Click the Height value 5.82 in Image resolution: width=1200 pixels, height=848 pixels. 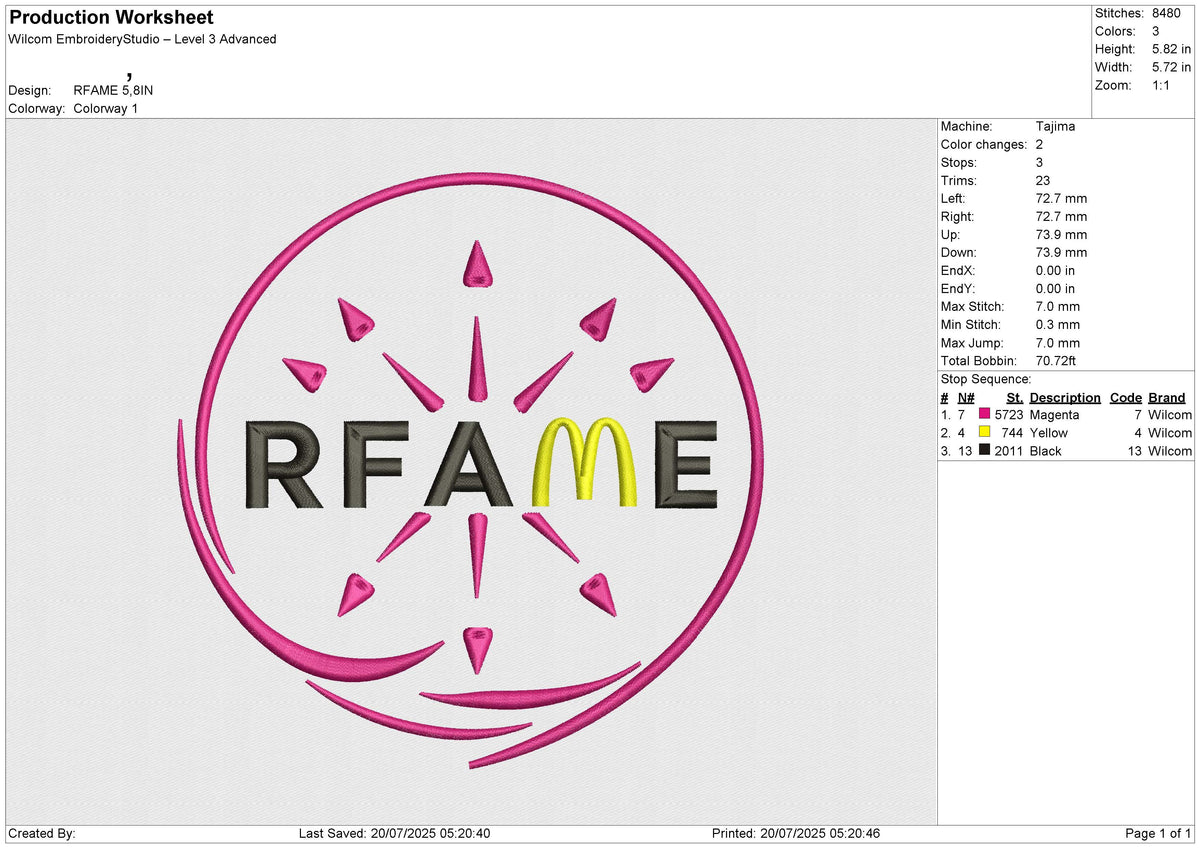point(1171,49)
